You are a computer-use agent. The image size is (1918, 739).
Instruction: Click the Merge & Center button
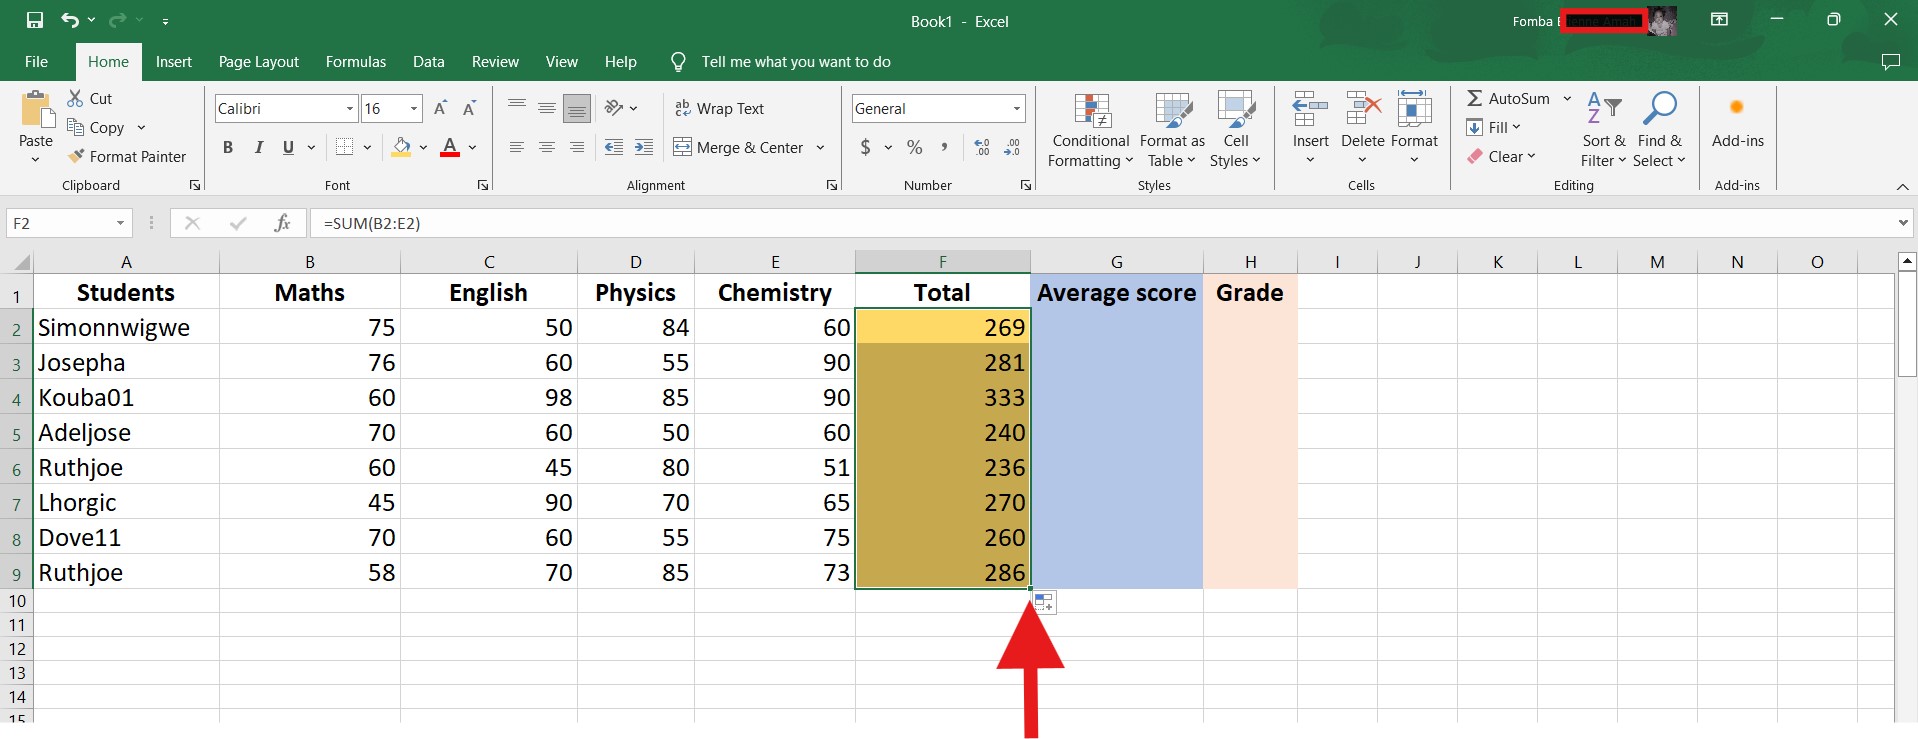pyautogui.click(x=739, y=148)
